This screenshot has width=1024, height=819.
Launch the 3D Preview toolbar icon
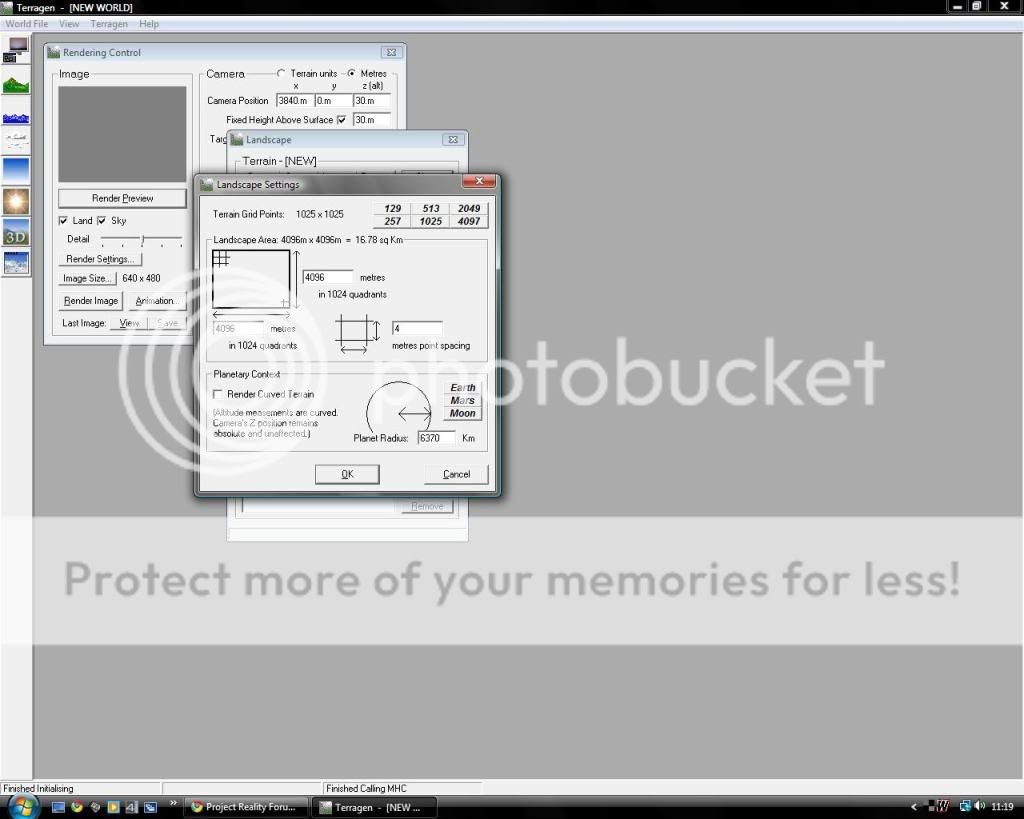click(x=16, y=233)
